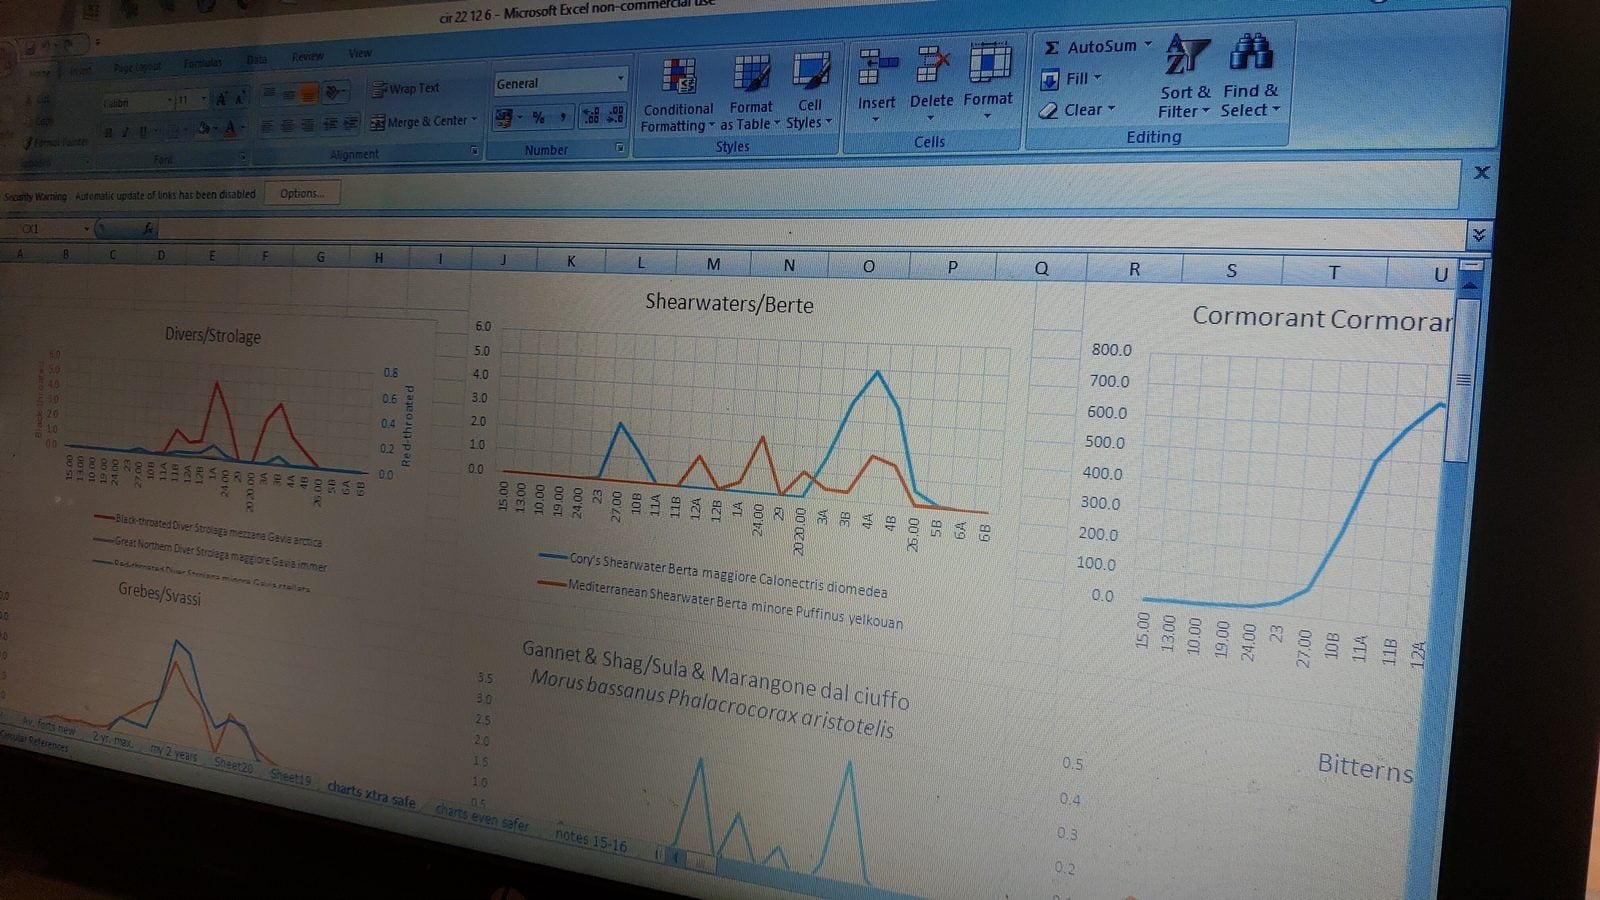Open the Alignment group dialog launcher
The height and width of the screenshot is (900, 1600).
point(475,151)
